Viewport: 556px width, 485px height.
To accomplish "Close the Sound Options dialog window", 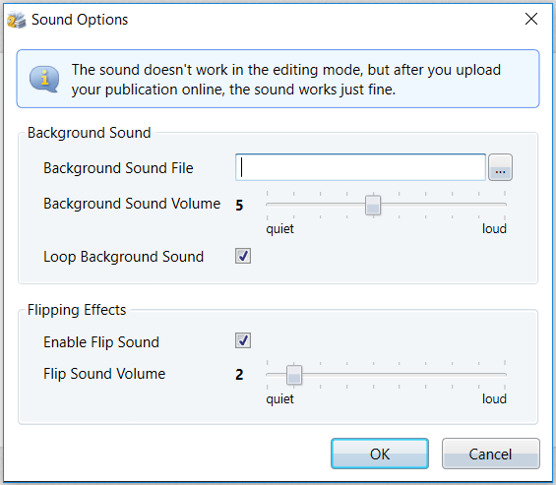I will pos(531,19).
